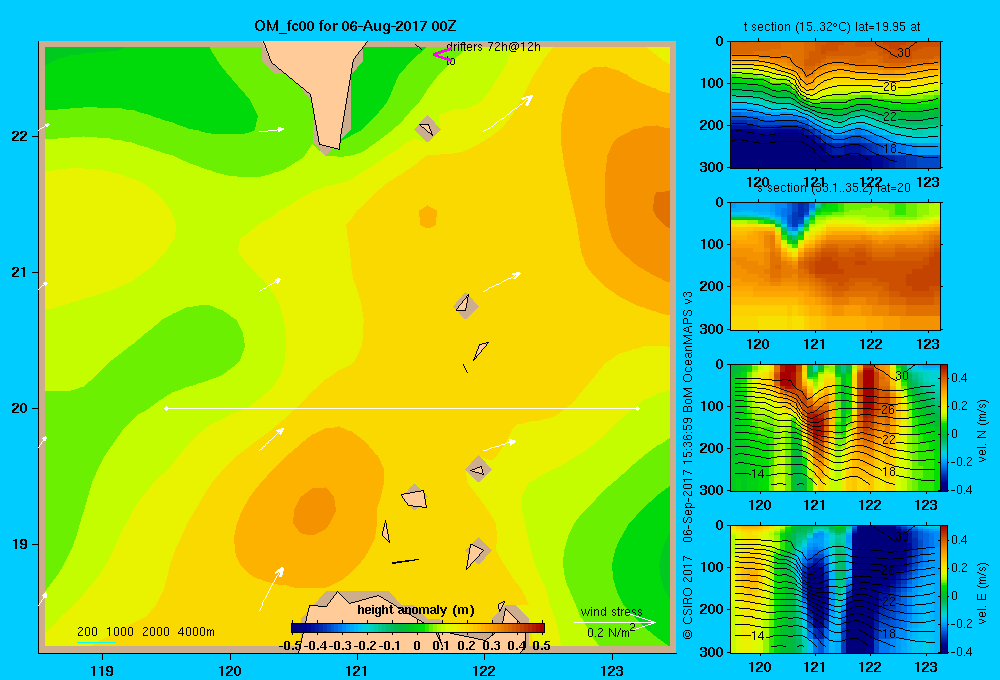Click latitude tick label 20 on main map
The height and width of the screenshot is (680, 1000).
click(x=19, y=408)
